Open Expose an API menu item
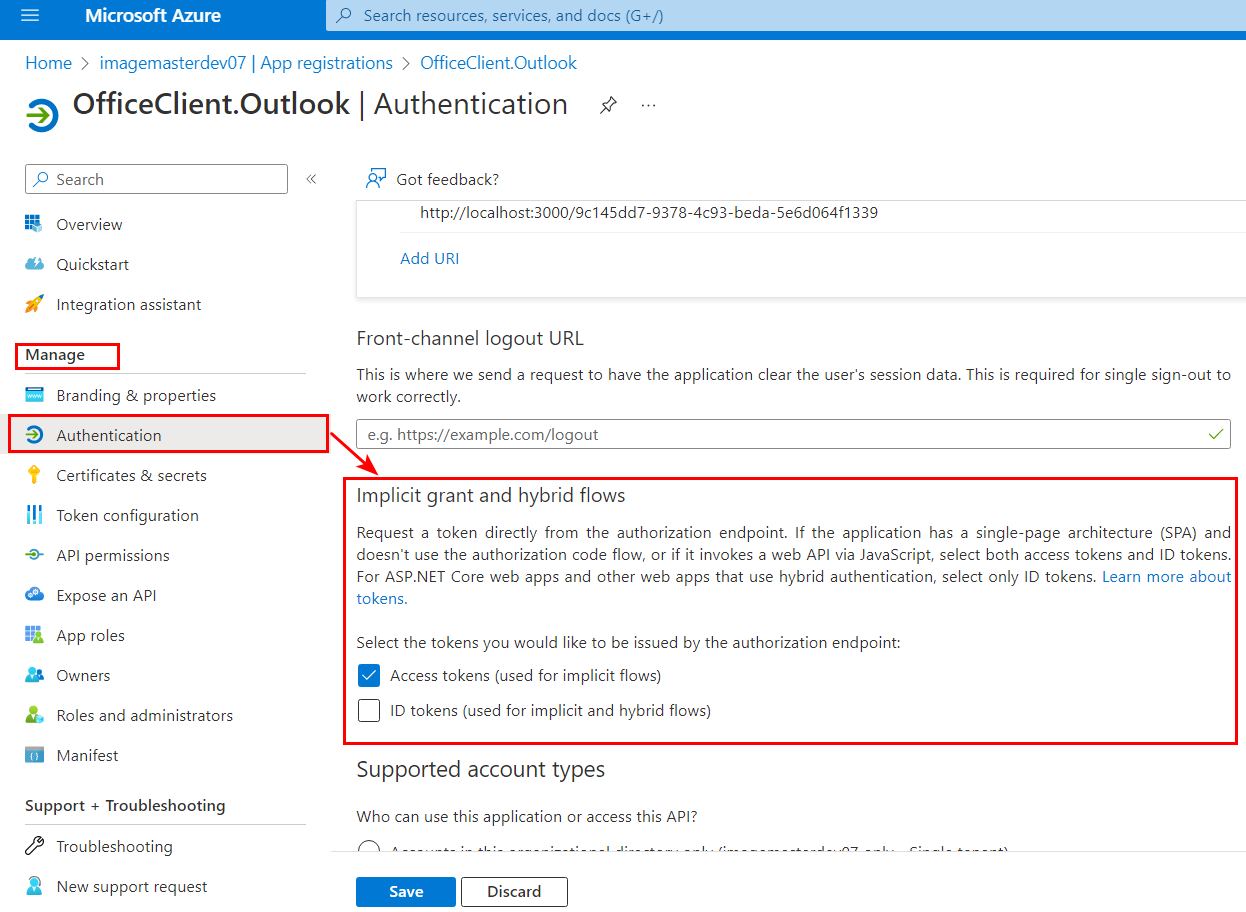1246x912 pixels. pyautogui.click(x=106, y=595)
